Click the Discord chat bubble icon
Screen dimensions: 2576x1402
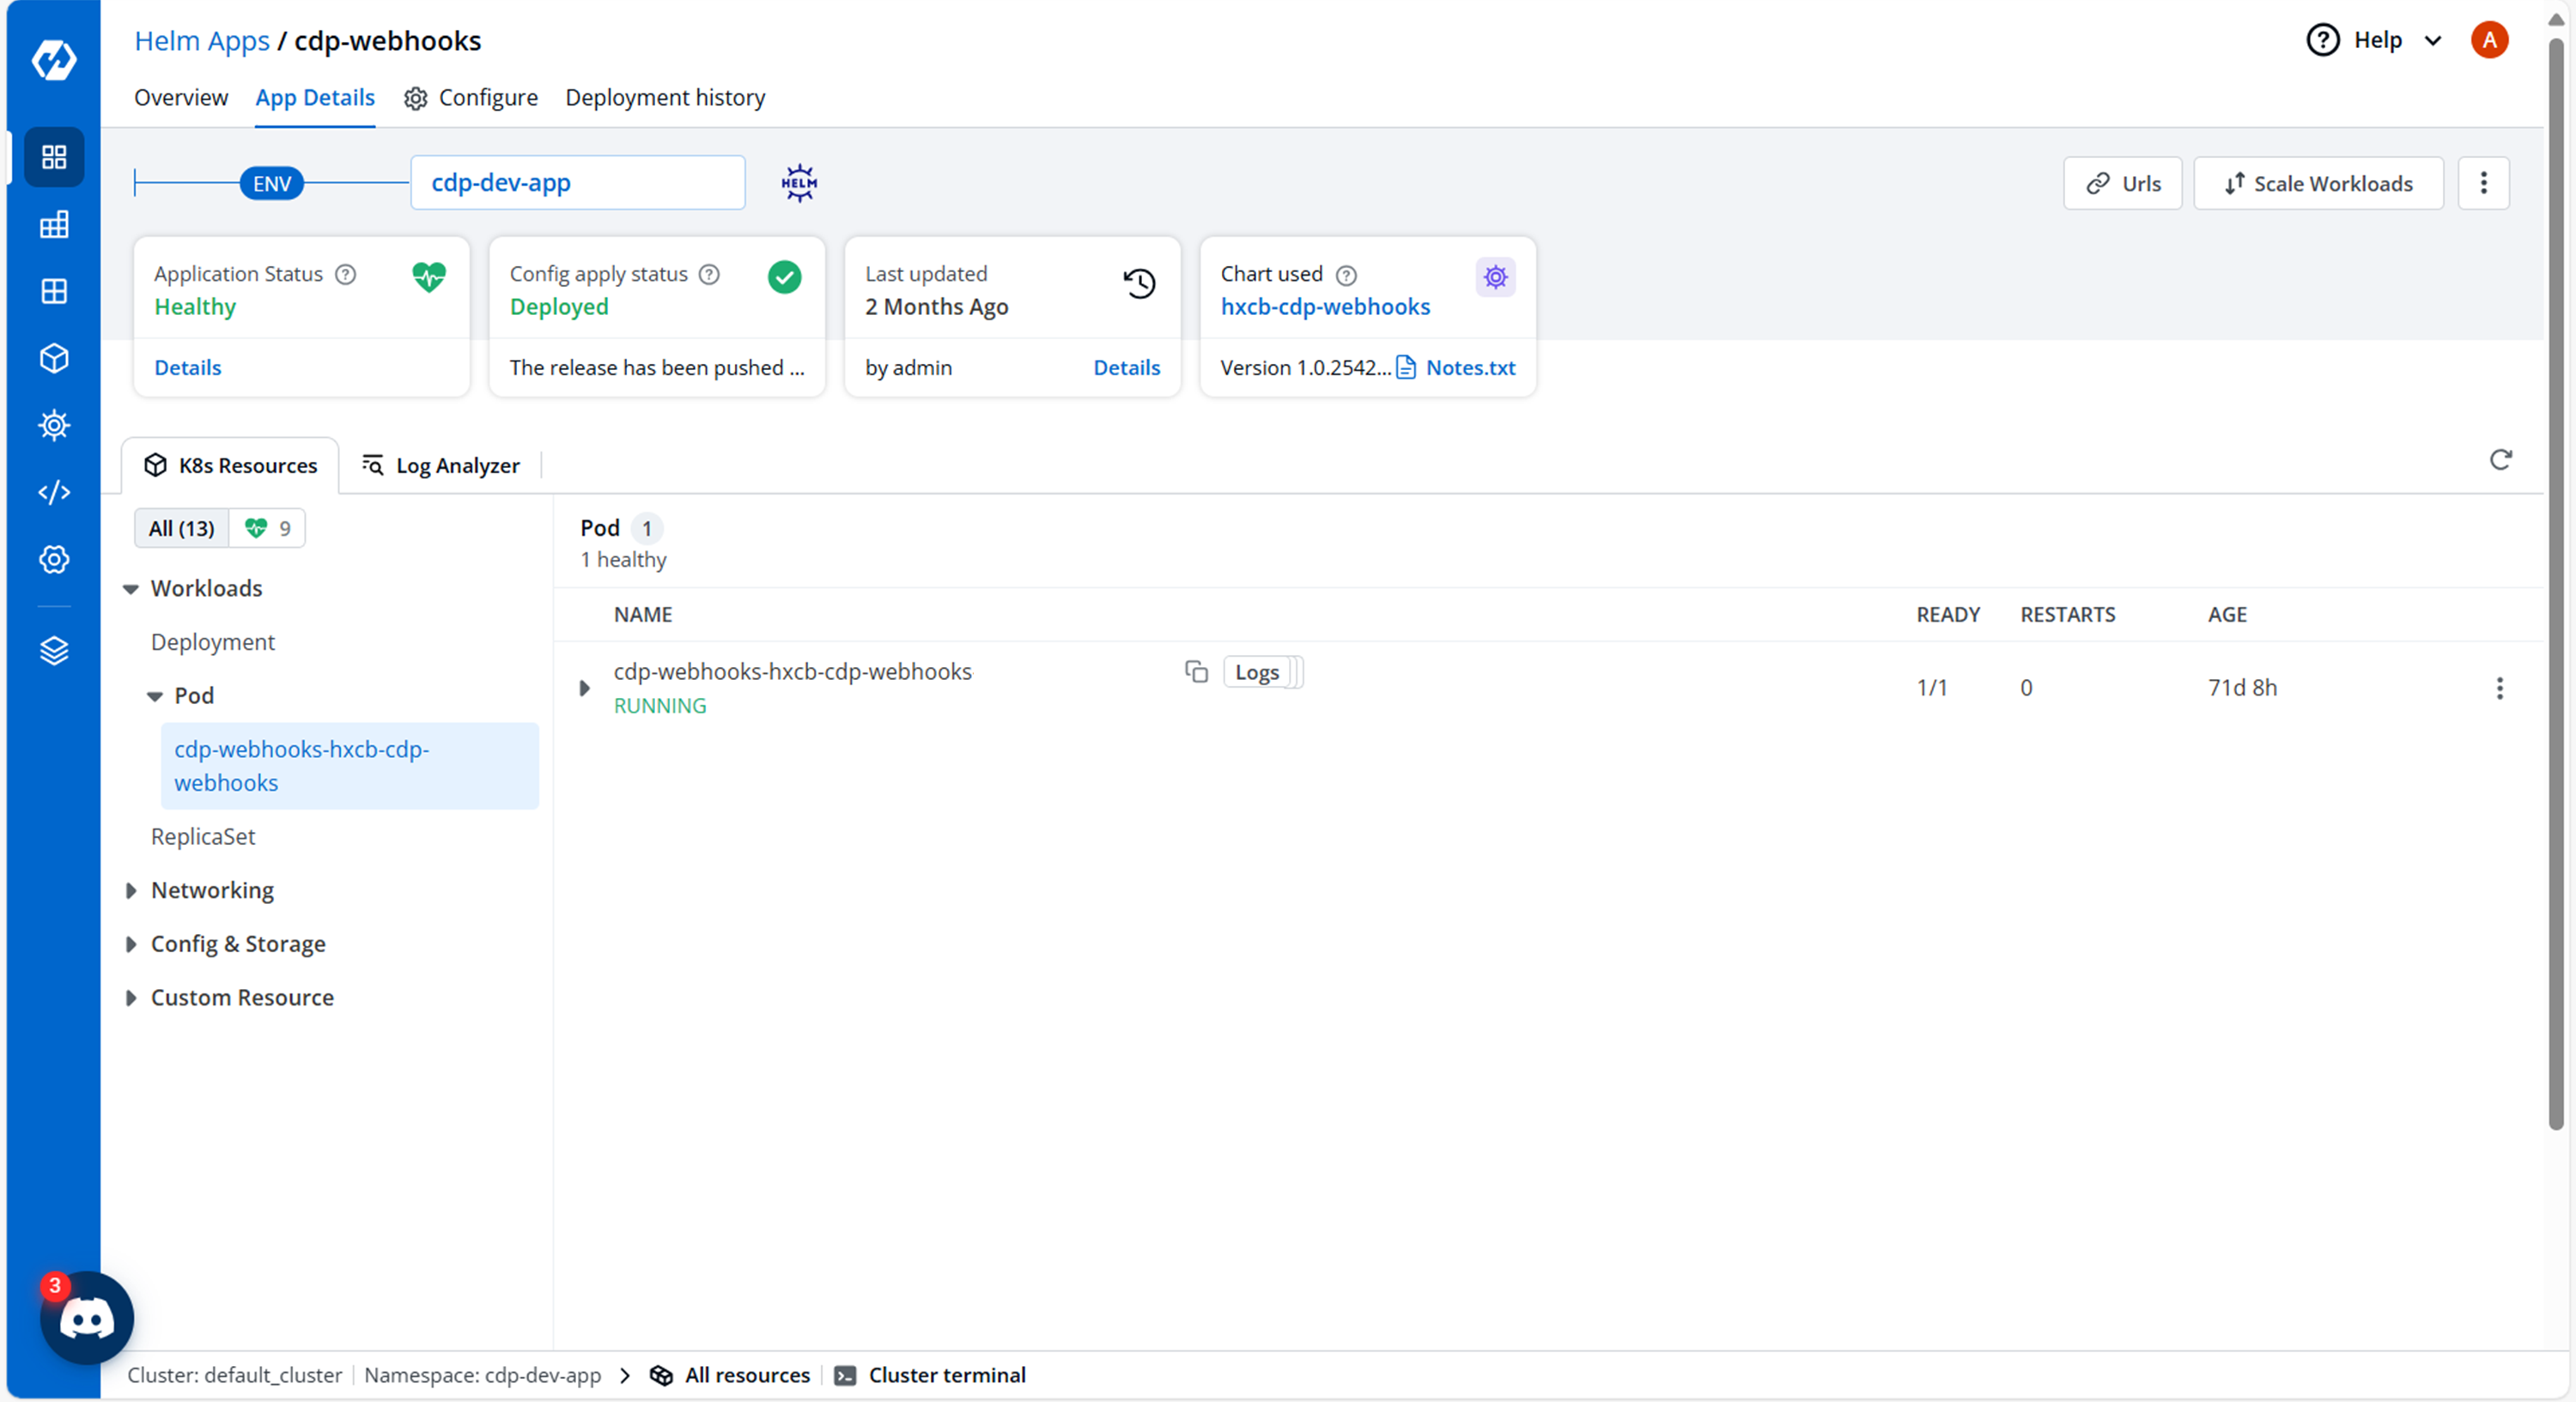pyautogui.click(x=87, y=1318)
